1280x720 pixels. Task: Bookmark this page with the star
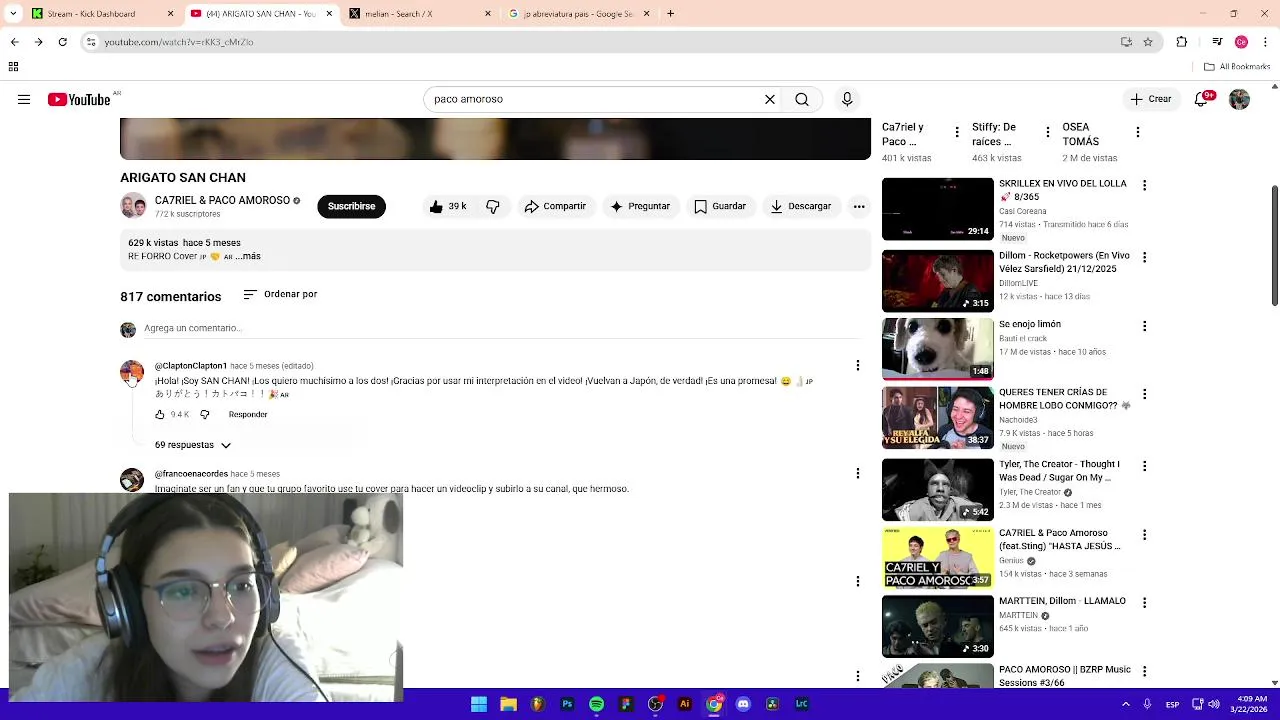[1148, 42]
